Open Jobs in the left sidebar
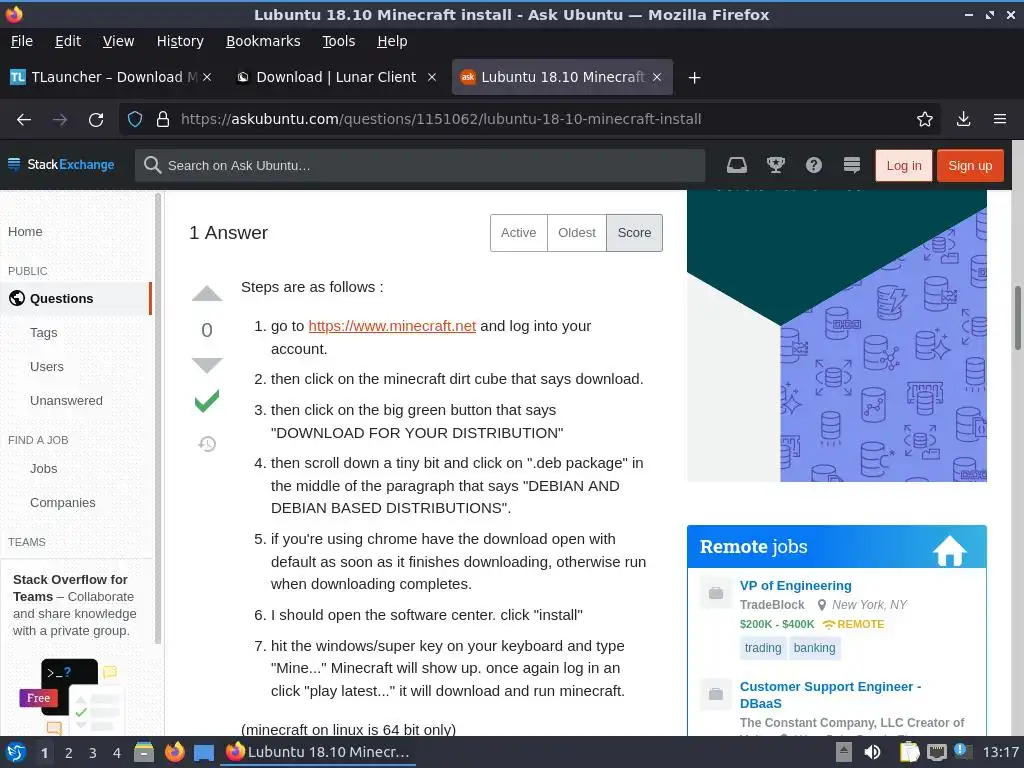The width and height of the screenshot is (1024, 768). click(44, 469)
